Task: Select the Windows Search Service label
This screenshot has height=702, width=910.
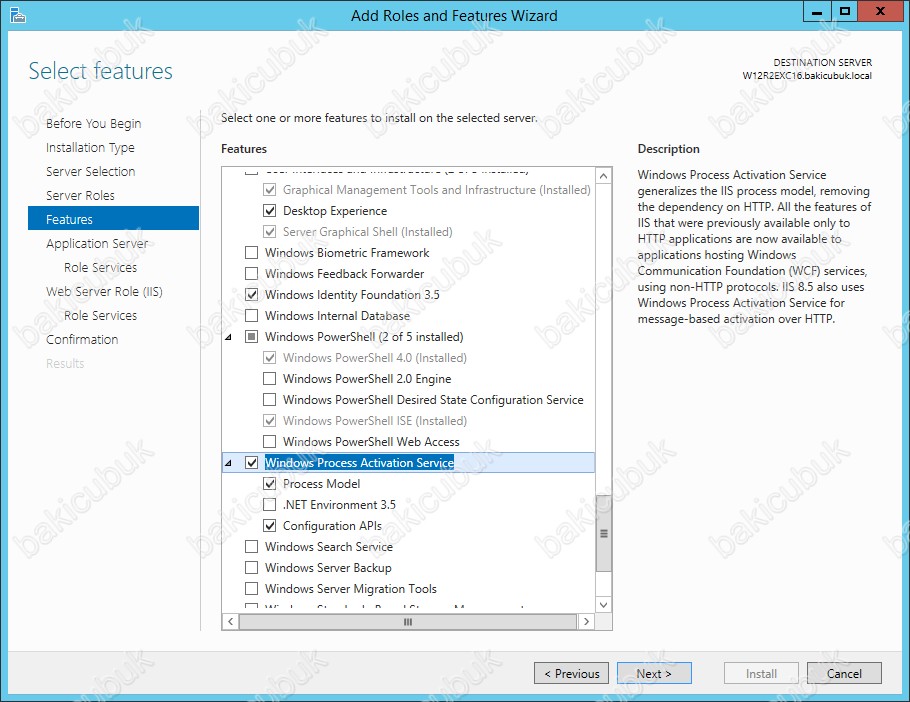Action: (328, 547)
